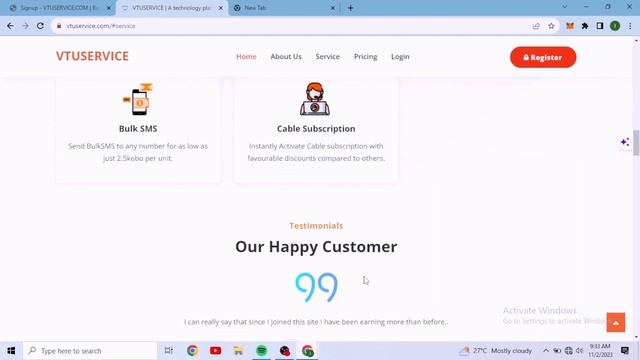Click the Bulk SMS phone icon
This screenshot has width=640, height=360.
point(138,99)
